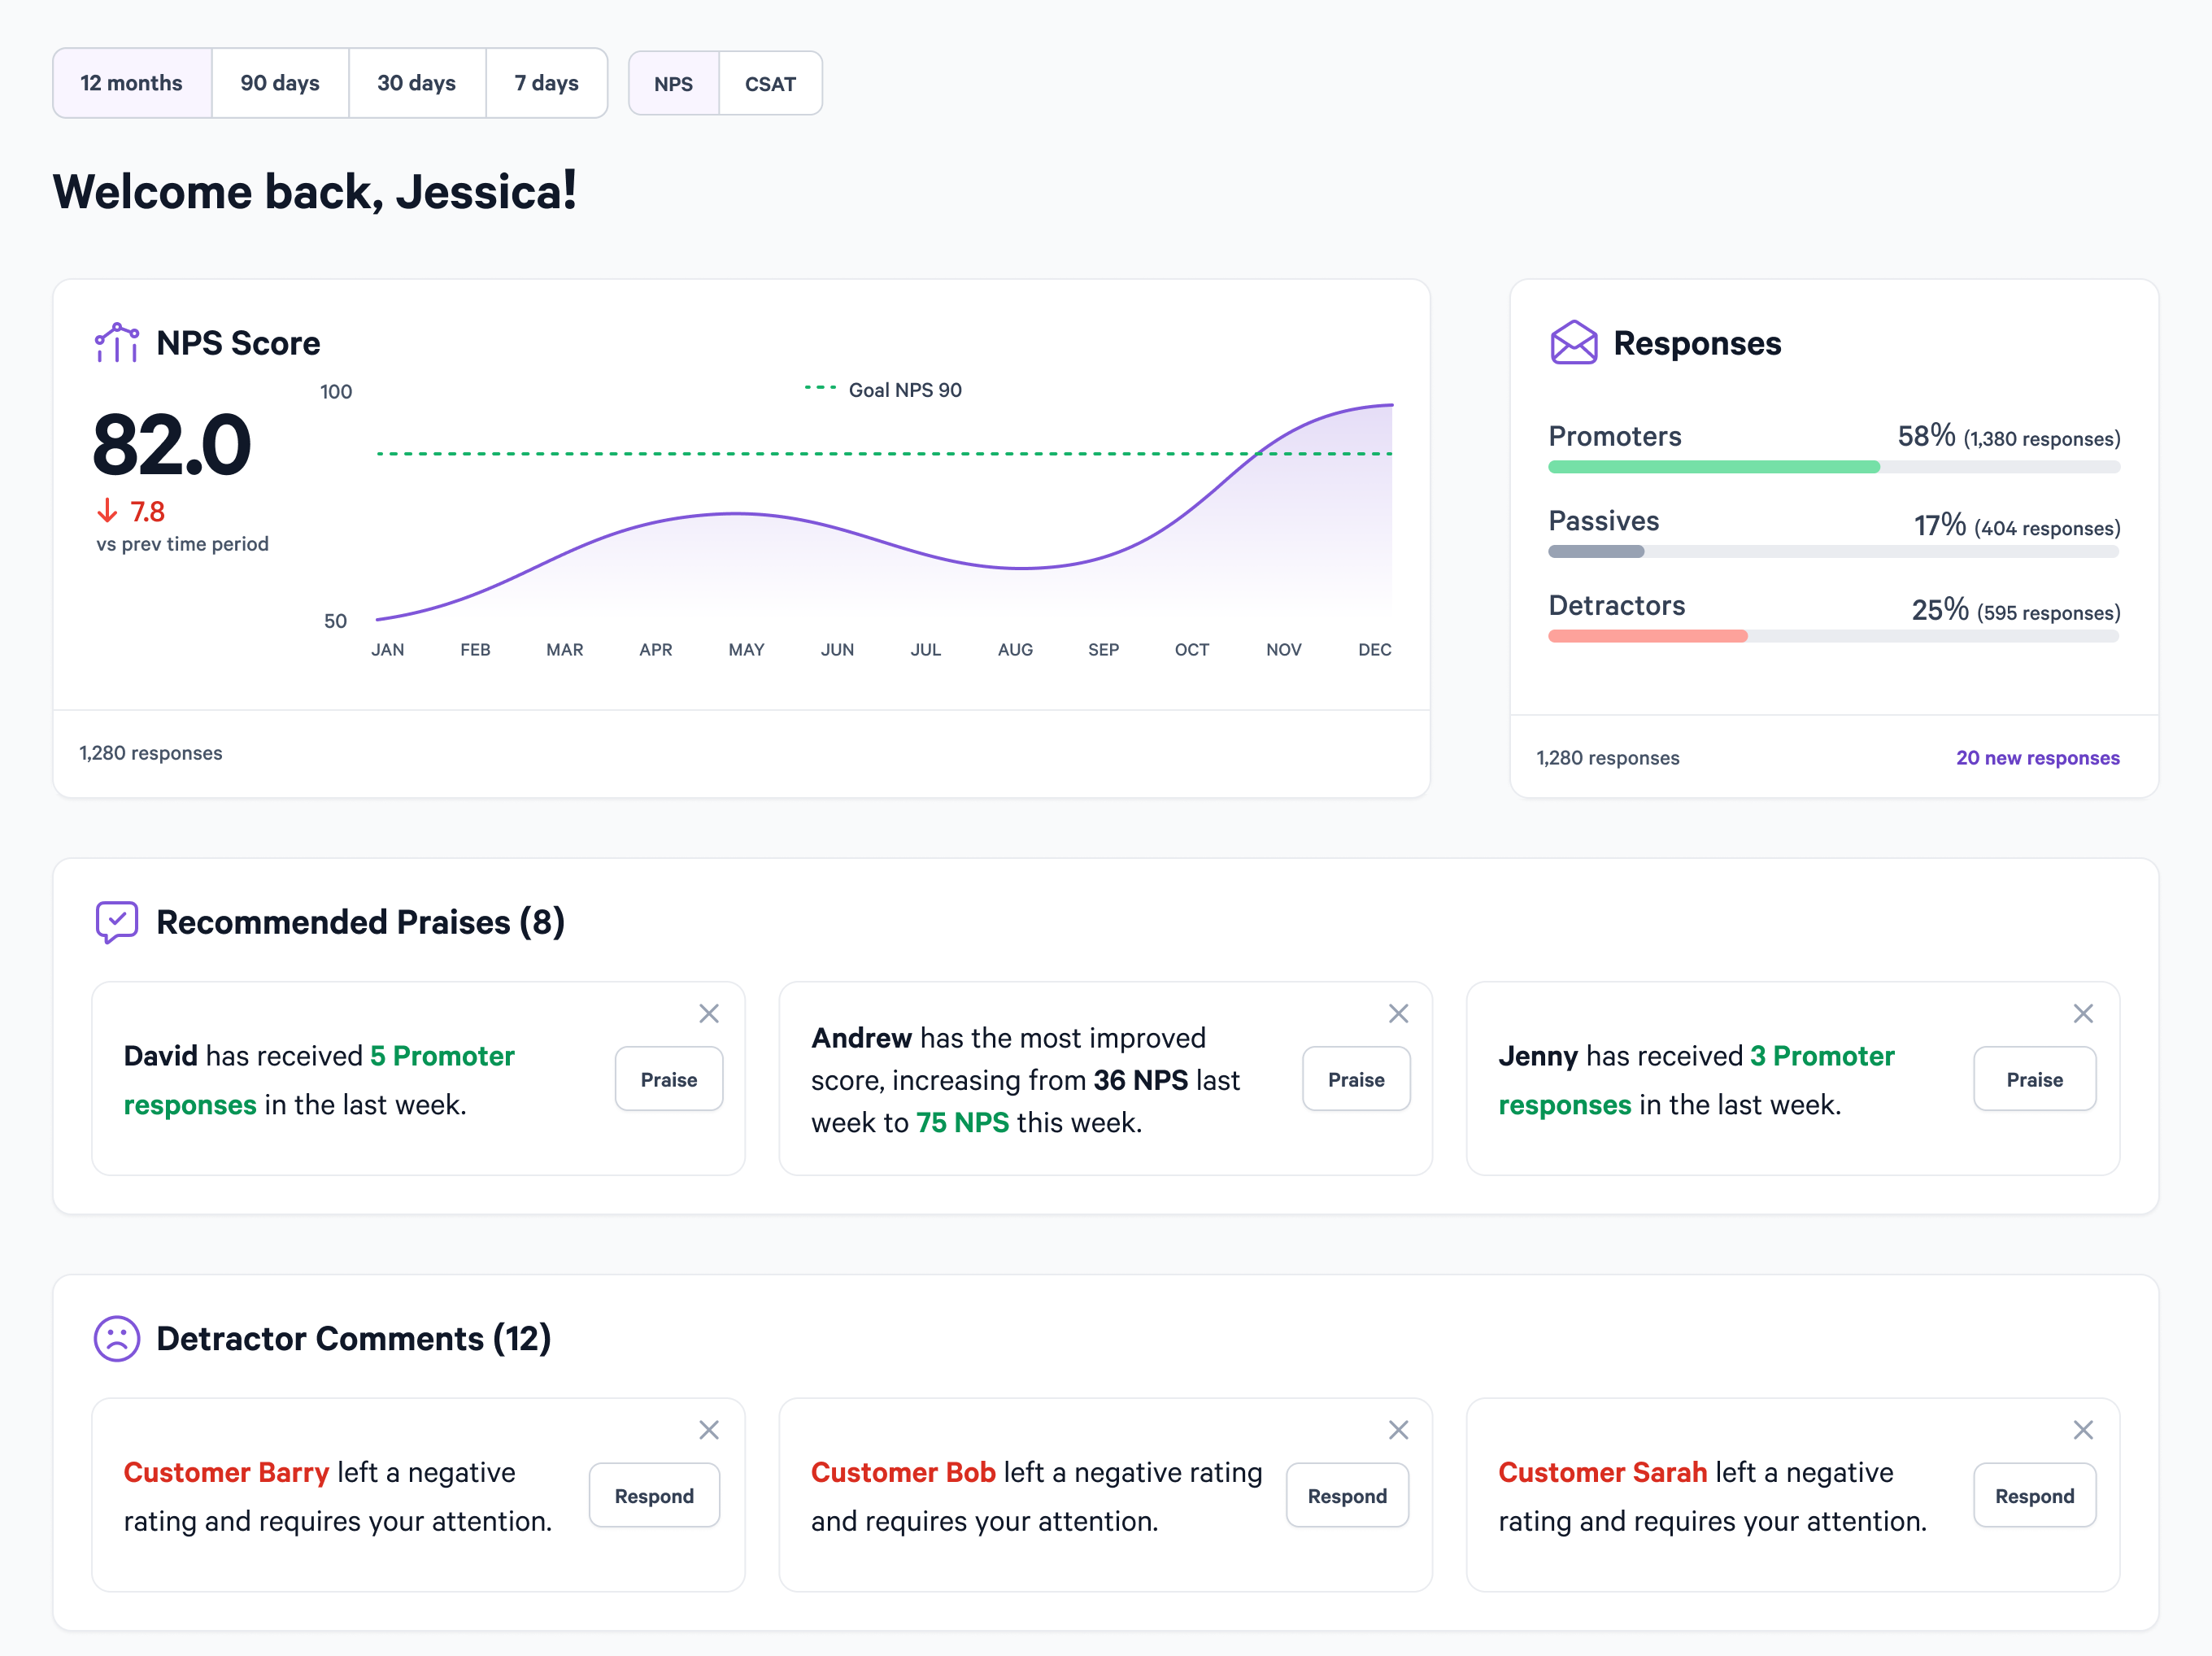Select the 12 months time range

coord(132,83)
